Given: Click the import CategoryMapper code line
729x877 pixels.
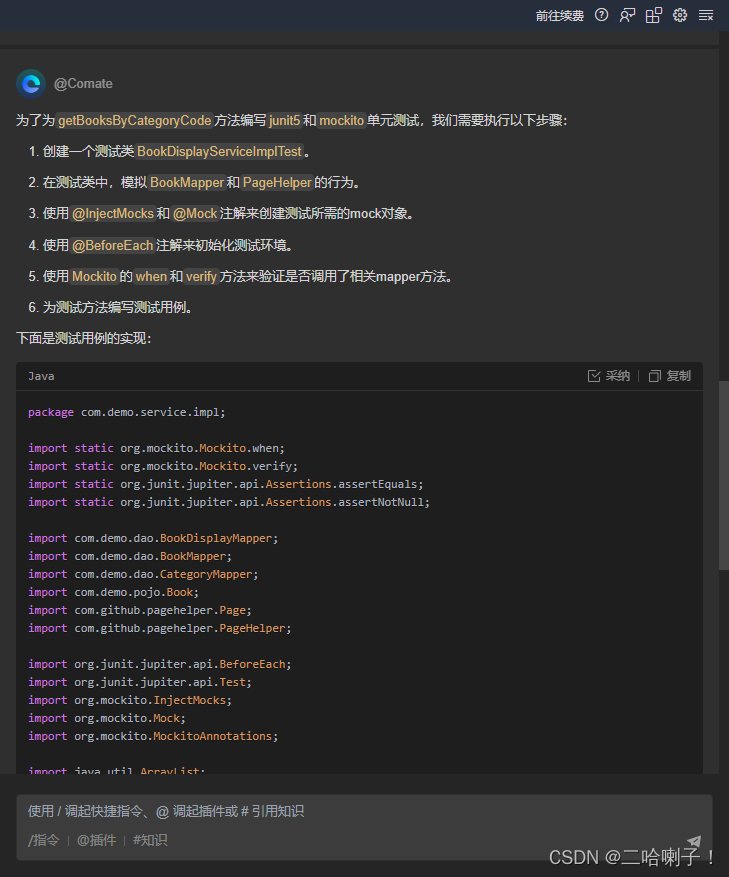Looking at the screenshot, I should click(143, 574).
